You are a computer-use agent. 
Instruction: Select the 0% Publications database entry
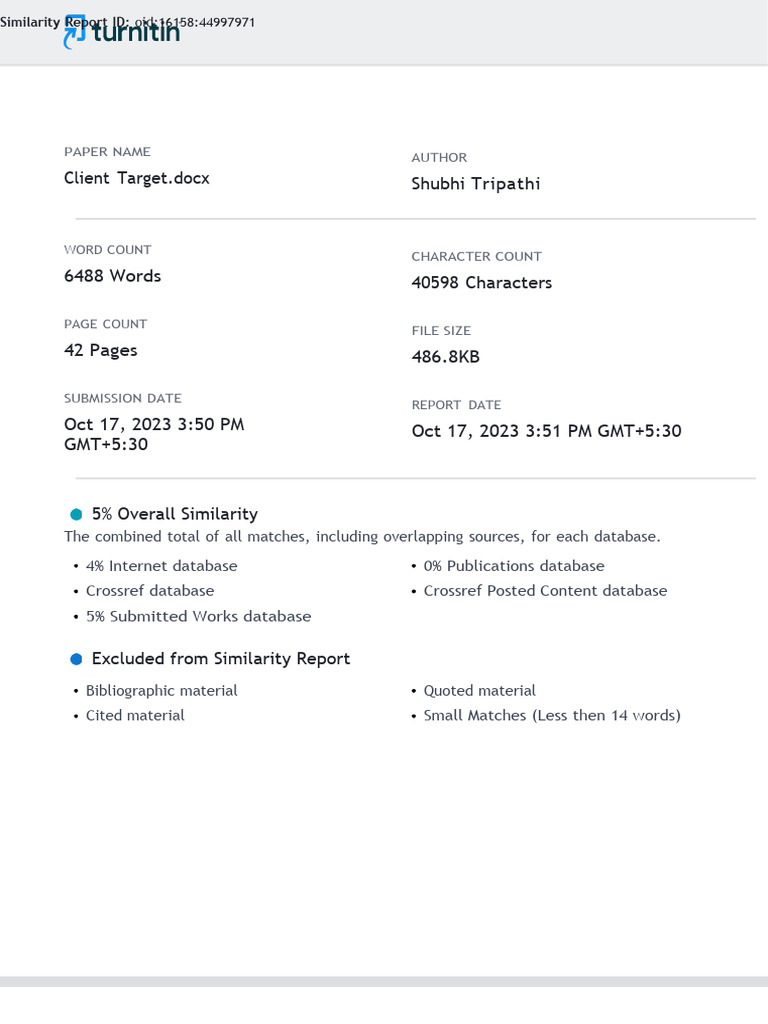coord(514,566)
